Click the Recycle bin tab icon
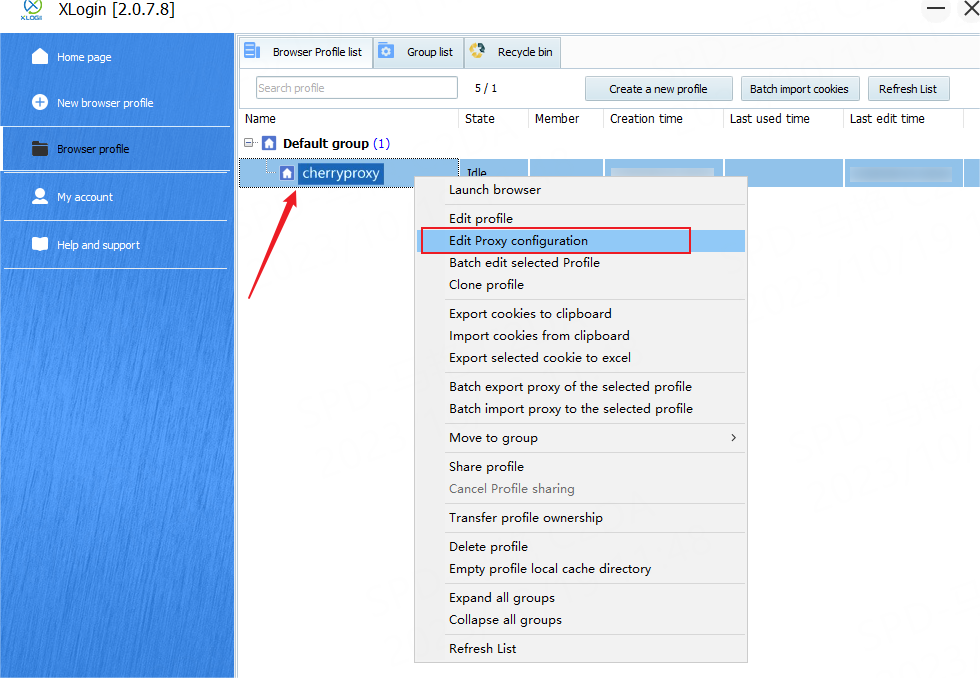The width and height of the screenshot is (980, 678). tap(478, 52)
